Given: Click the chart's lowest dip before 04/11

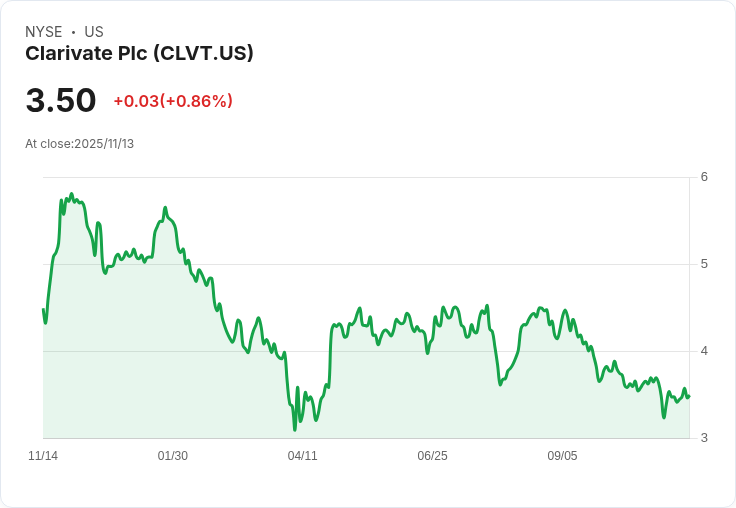Looking at the screenshot, I should [x=295, y=429].
